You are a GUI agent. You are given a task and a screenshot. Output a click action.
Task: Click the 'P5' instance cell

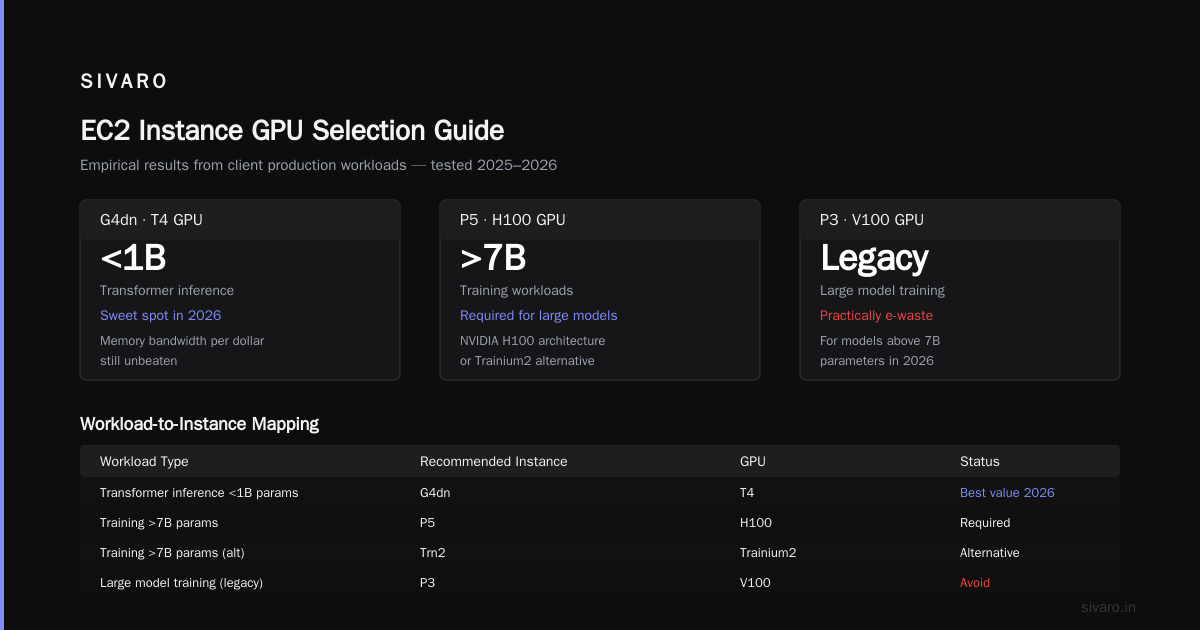pos(428,523)
